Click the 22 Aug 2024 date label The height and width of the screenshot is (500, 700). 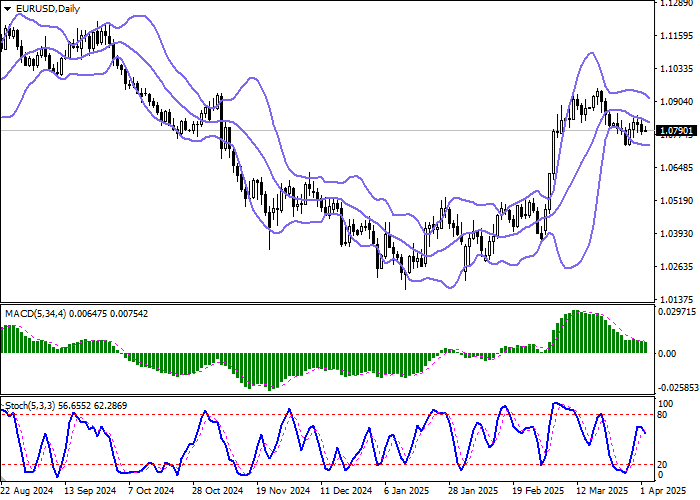(27, 492)
